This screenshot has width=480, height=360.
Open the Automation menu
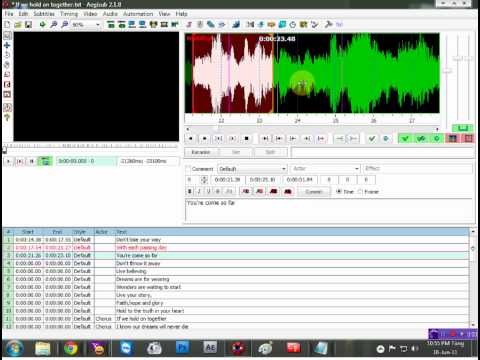pos(138,14)
